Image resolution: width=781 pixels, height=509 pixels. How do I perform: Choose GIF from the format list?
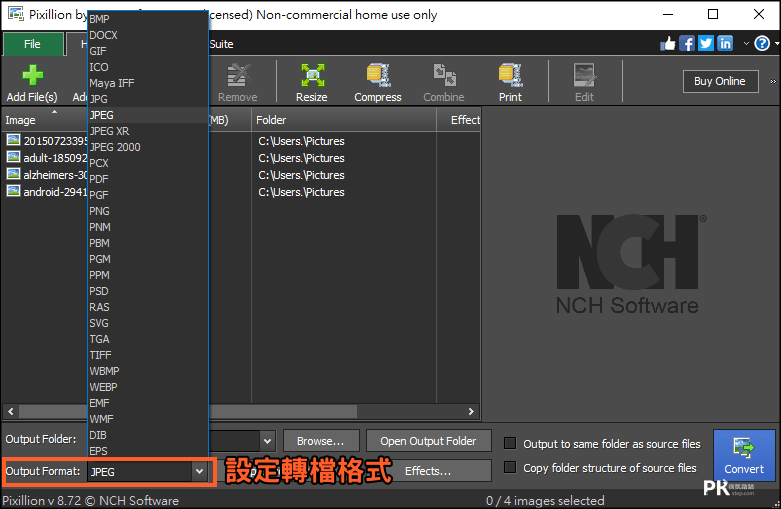click(148, 51)
